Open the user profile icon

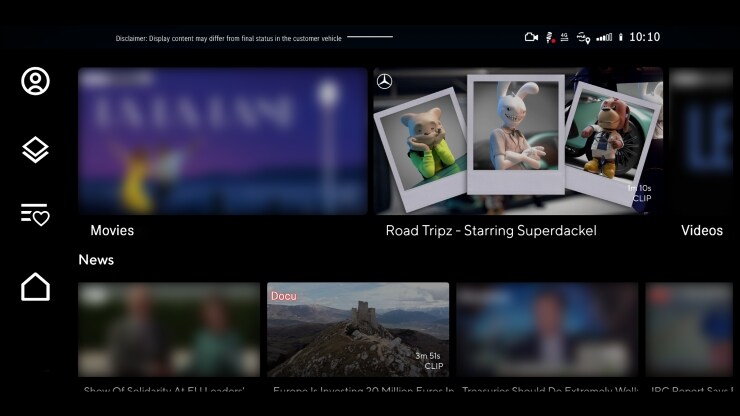[x=36, y=81]
